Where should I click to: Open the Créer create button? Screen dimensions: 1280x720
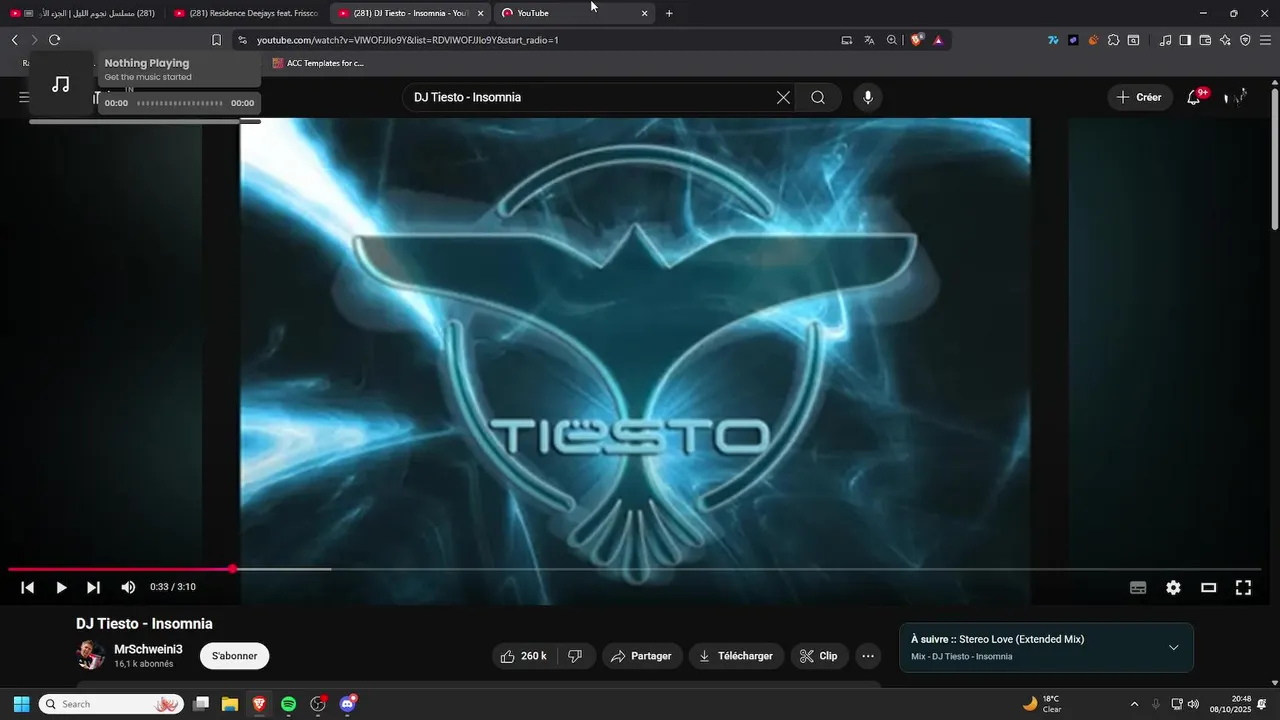click(1140, 97)
